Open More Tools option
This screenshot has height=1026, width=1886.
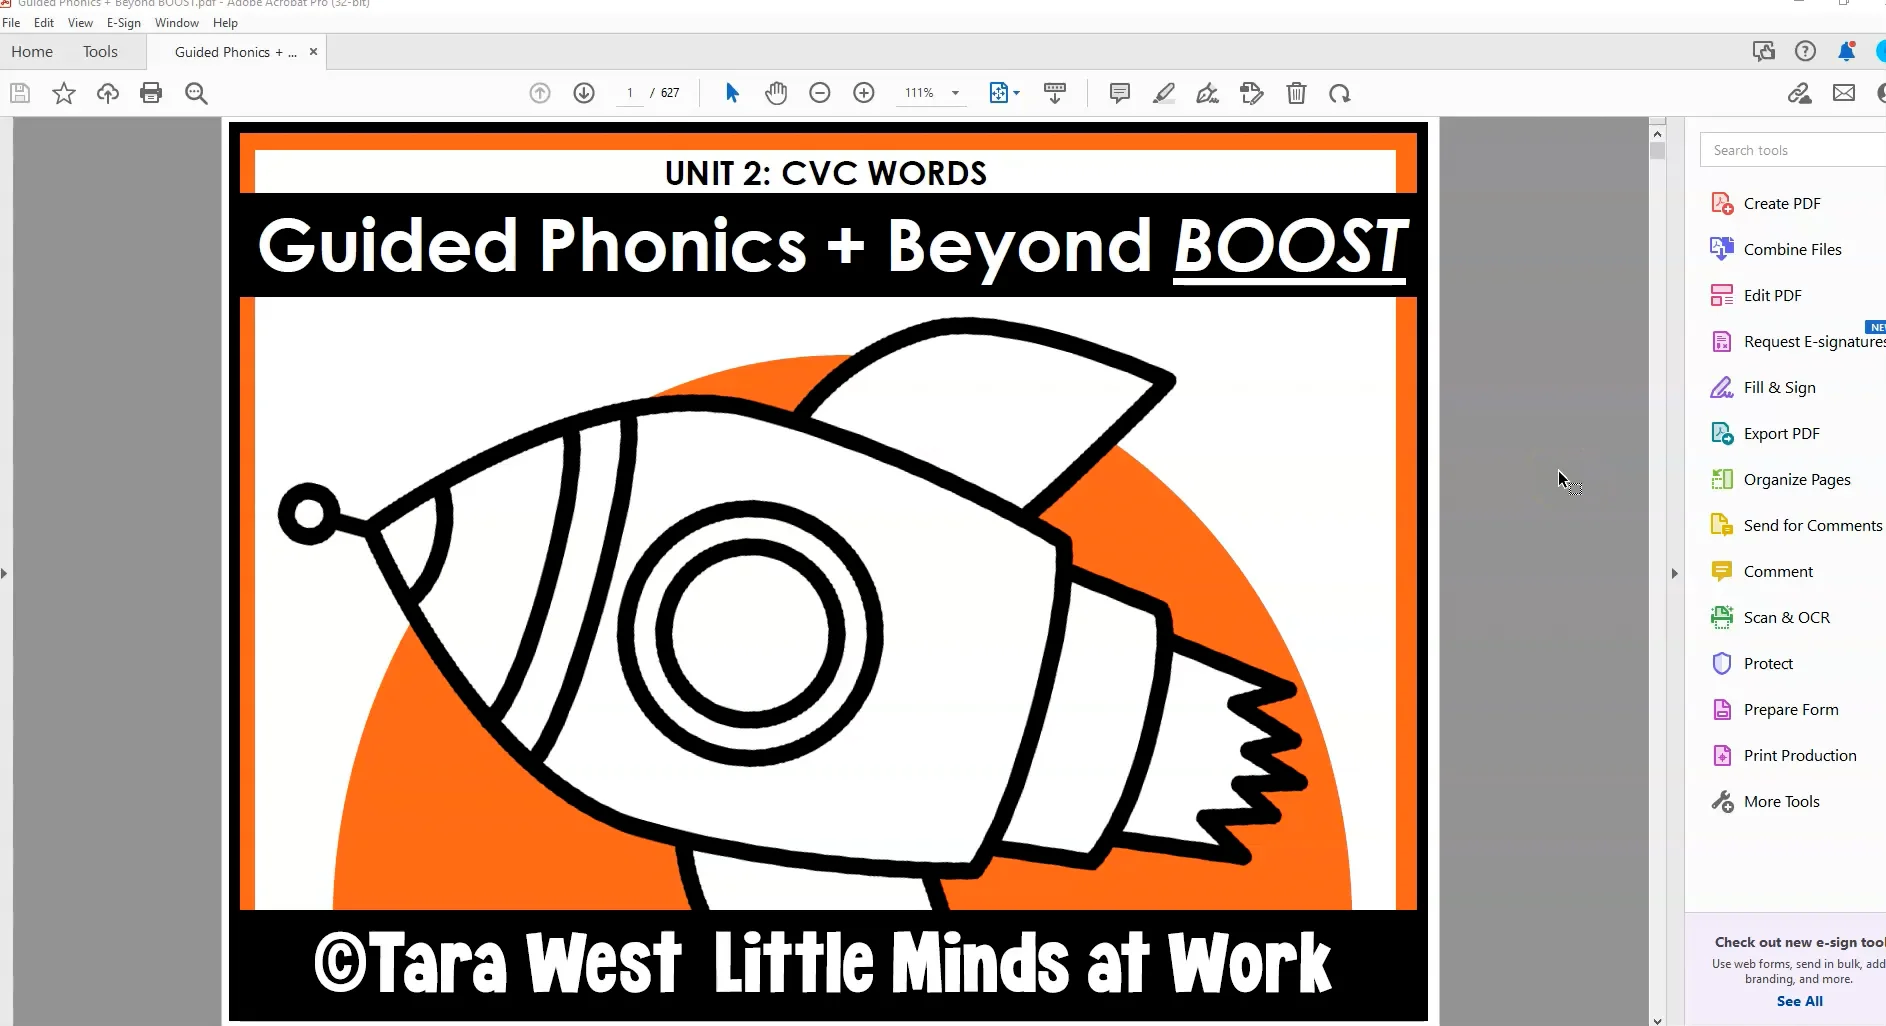(1780, 801)
